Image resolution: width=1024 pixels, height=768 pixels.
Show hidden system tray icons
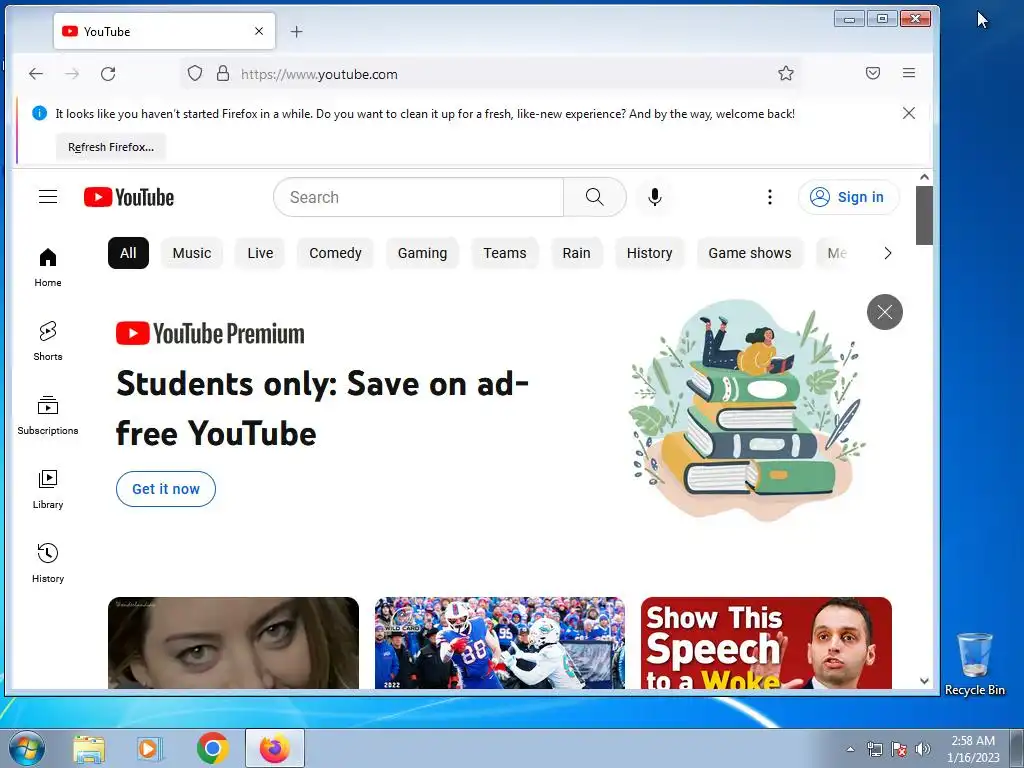(x=850, y=749)
